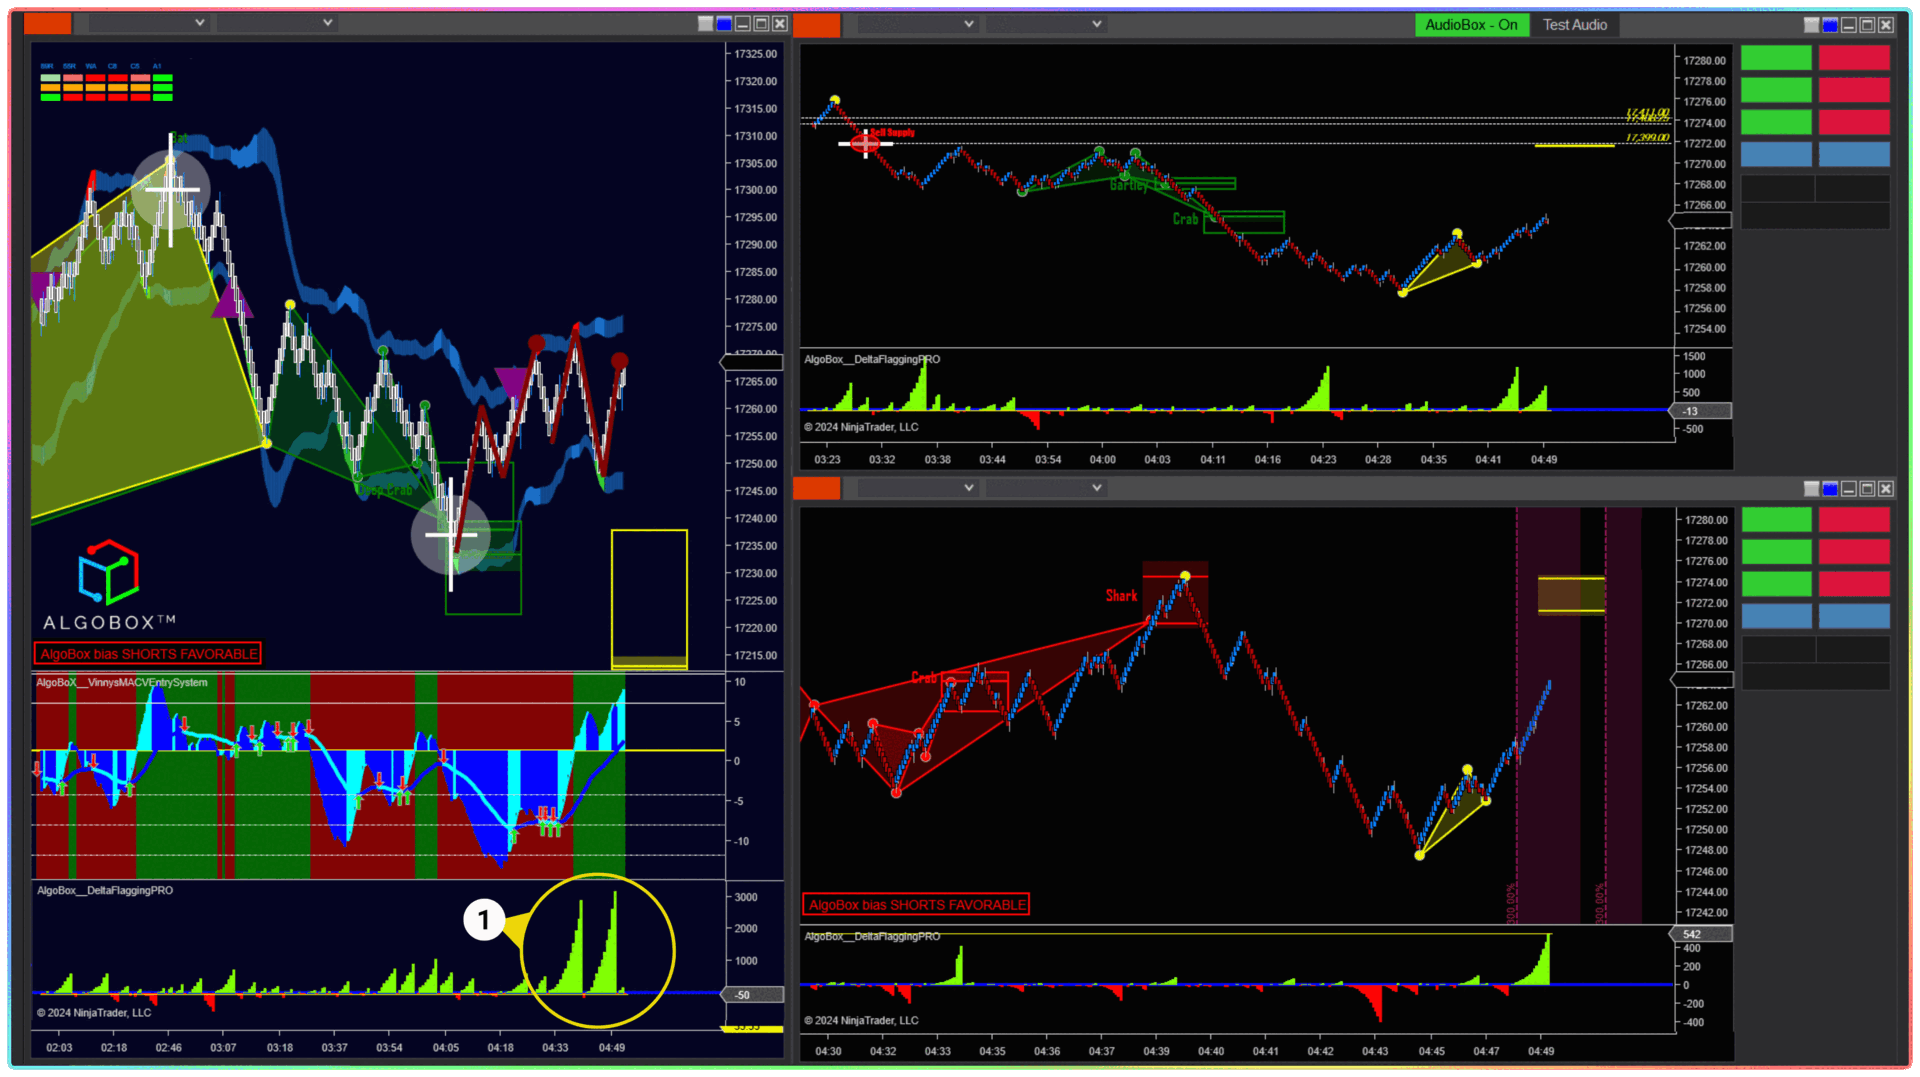Click the Sell Supply crosshair marker

(x=865, y=143)
